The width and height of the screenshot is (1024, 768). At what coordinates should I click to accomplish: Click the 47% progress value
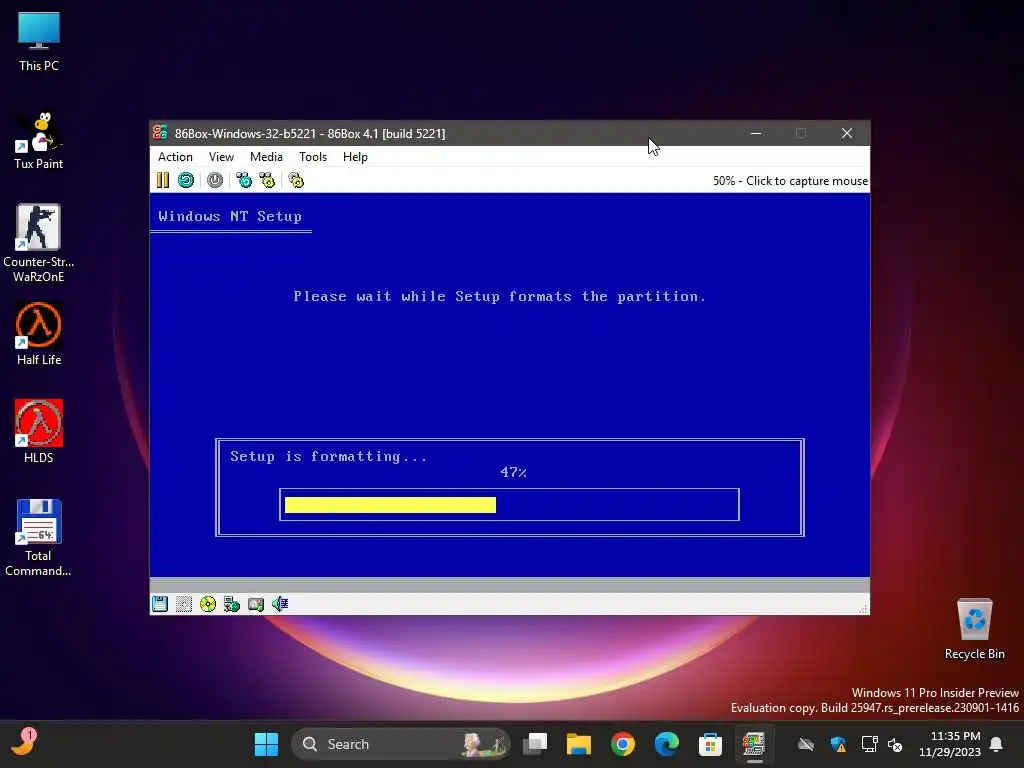513,472
